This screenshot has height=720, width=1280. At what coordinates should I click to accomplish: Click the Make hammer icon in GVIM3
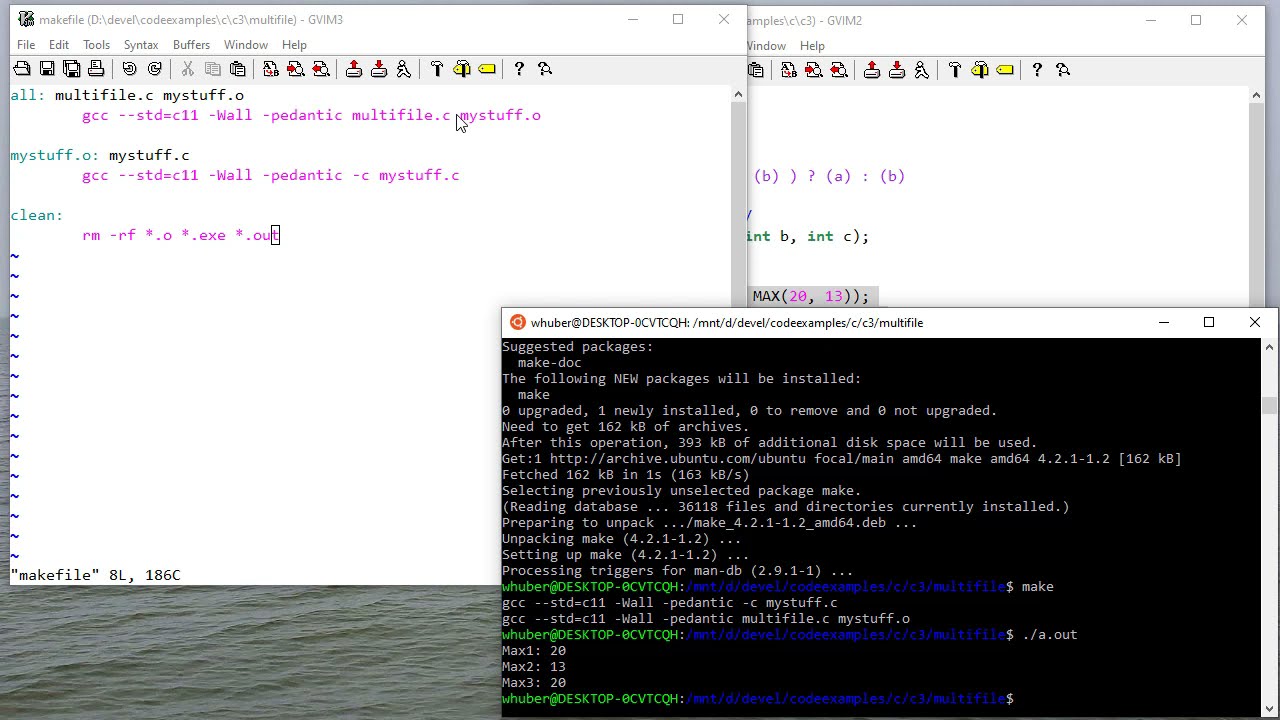(x=437, y=69)
